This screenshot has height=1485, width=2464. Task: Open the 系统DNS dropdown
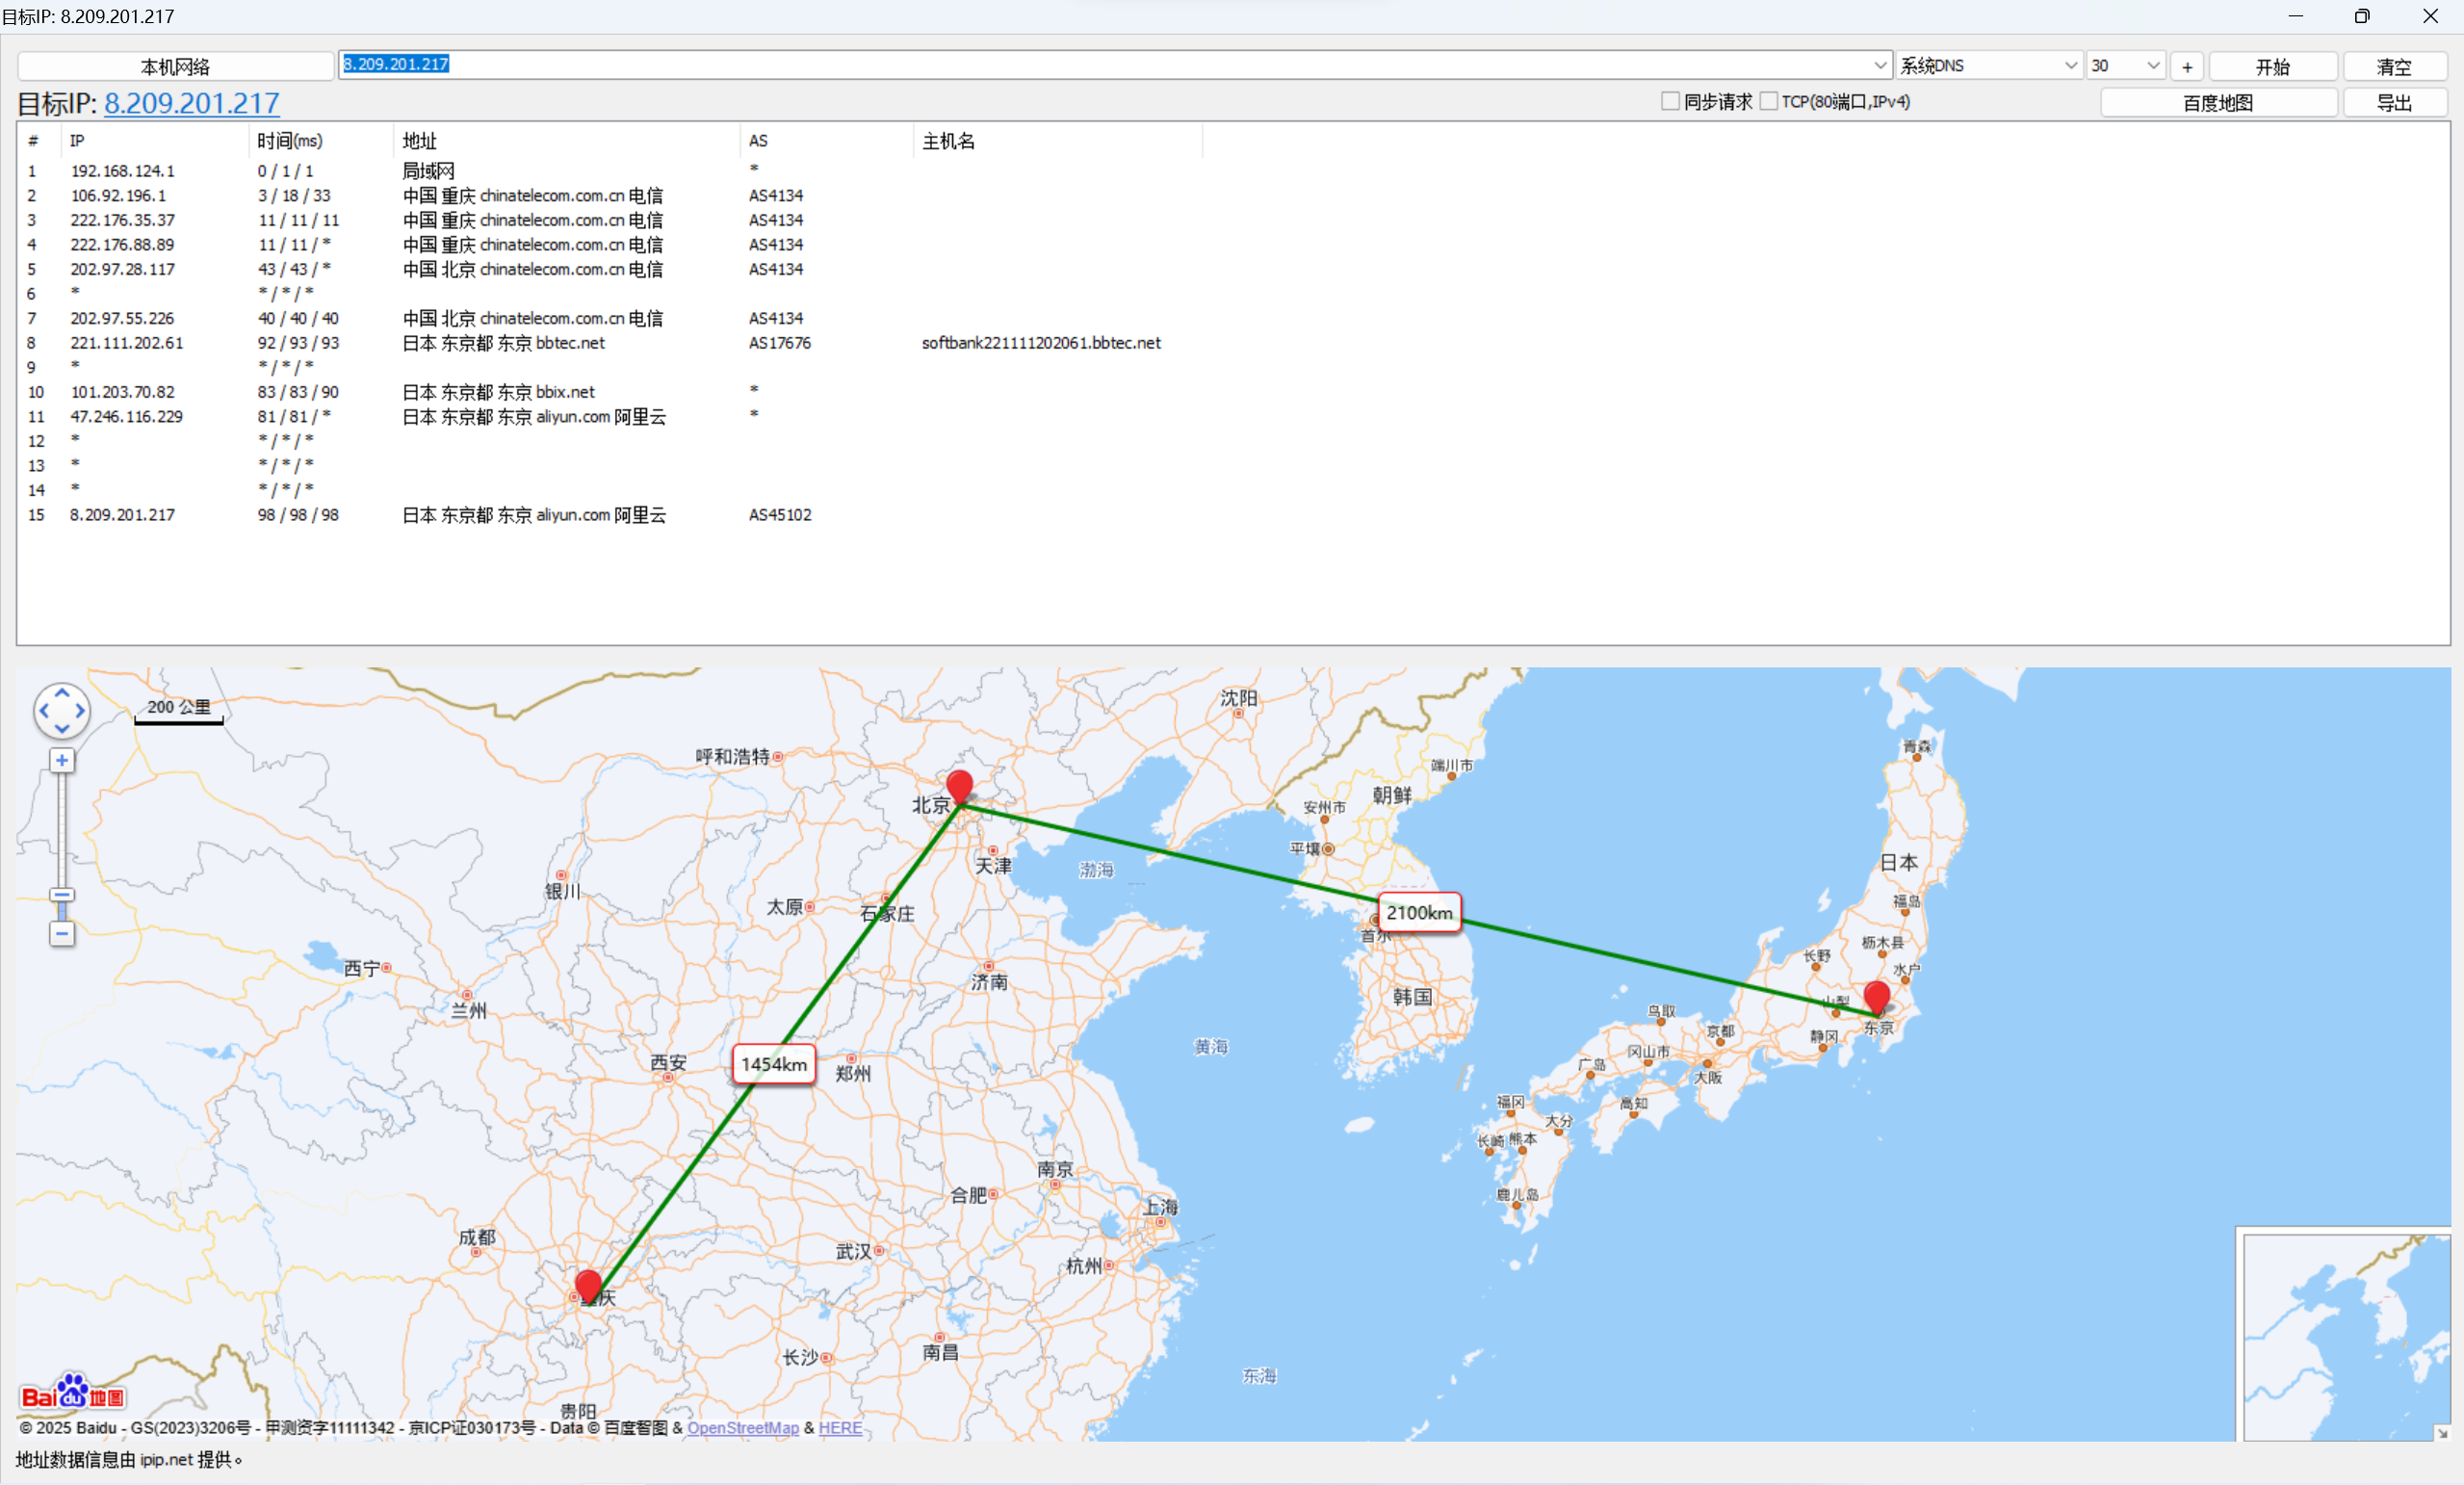pos(2070,66)
